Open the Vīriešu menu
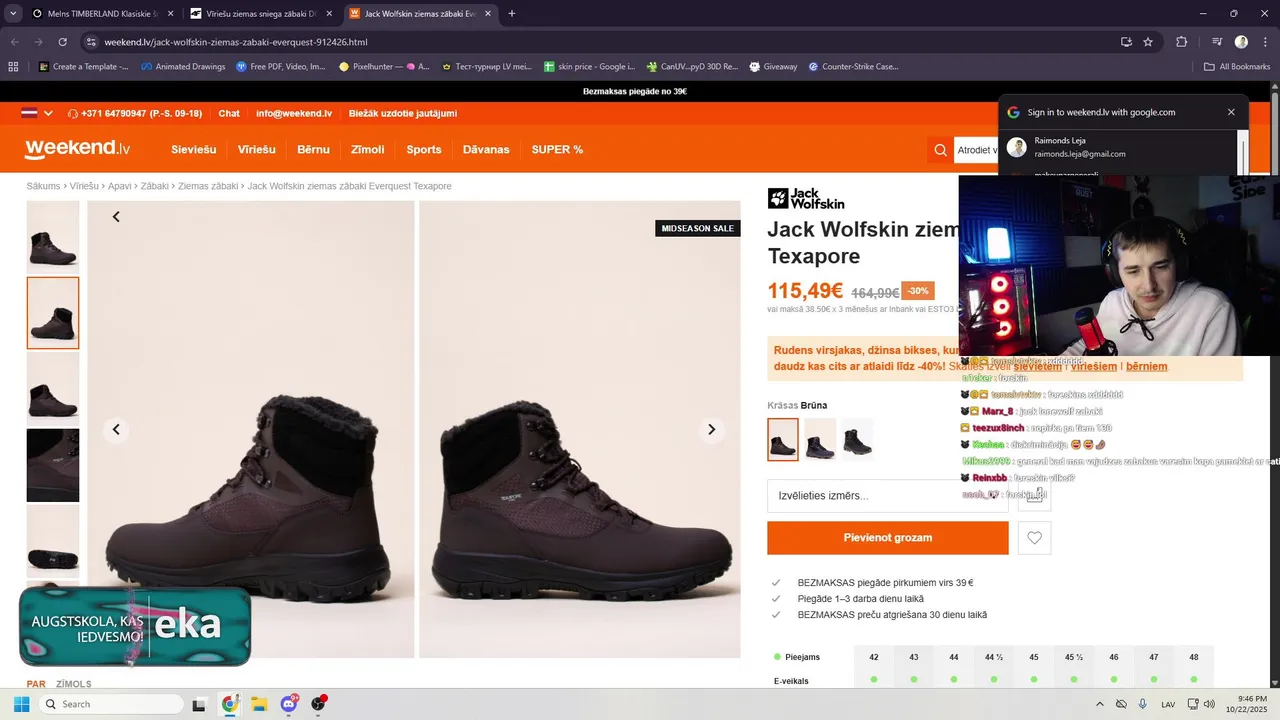Image resolution: width=1280 pixels, height=720 pixels. 256,149
